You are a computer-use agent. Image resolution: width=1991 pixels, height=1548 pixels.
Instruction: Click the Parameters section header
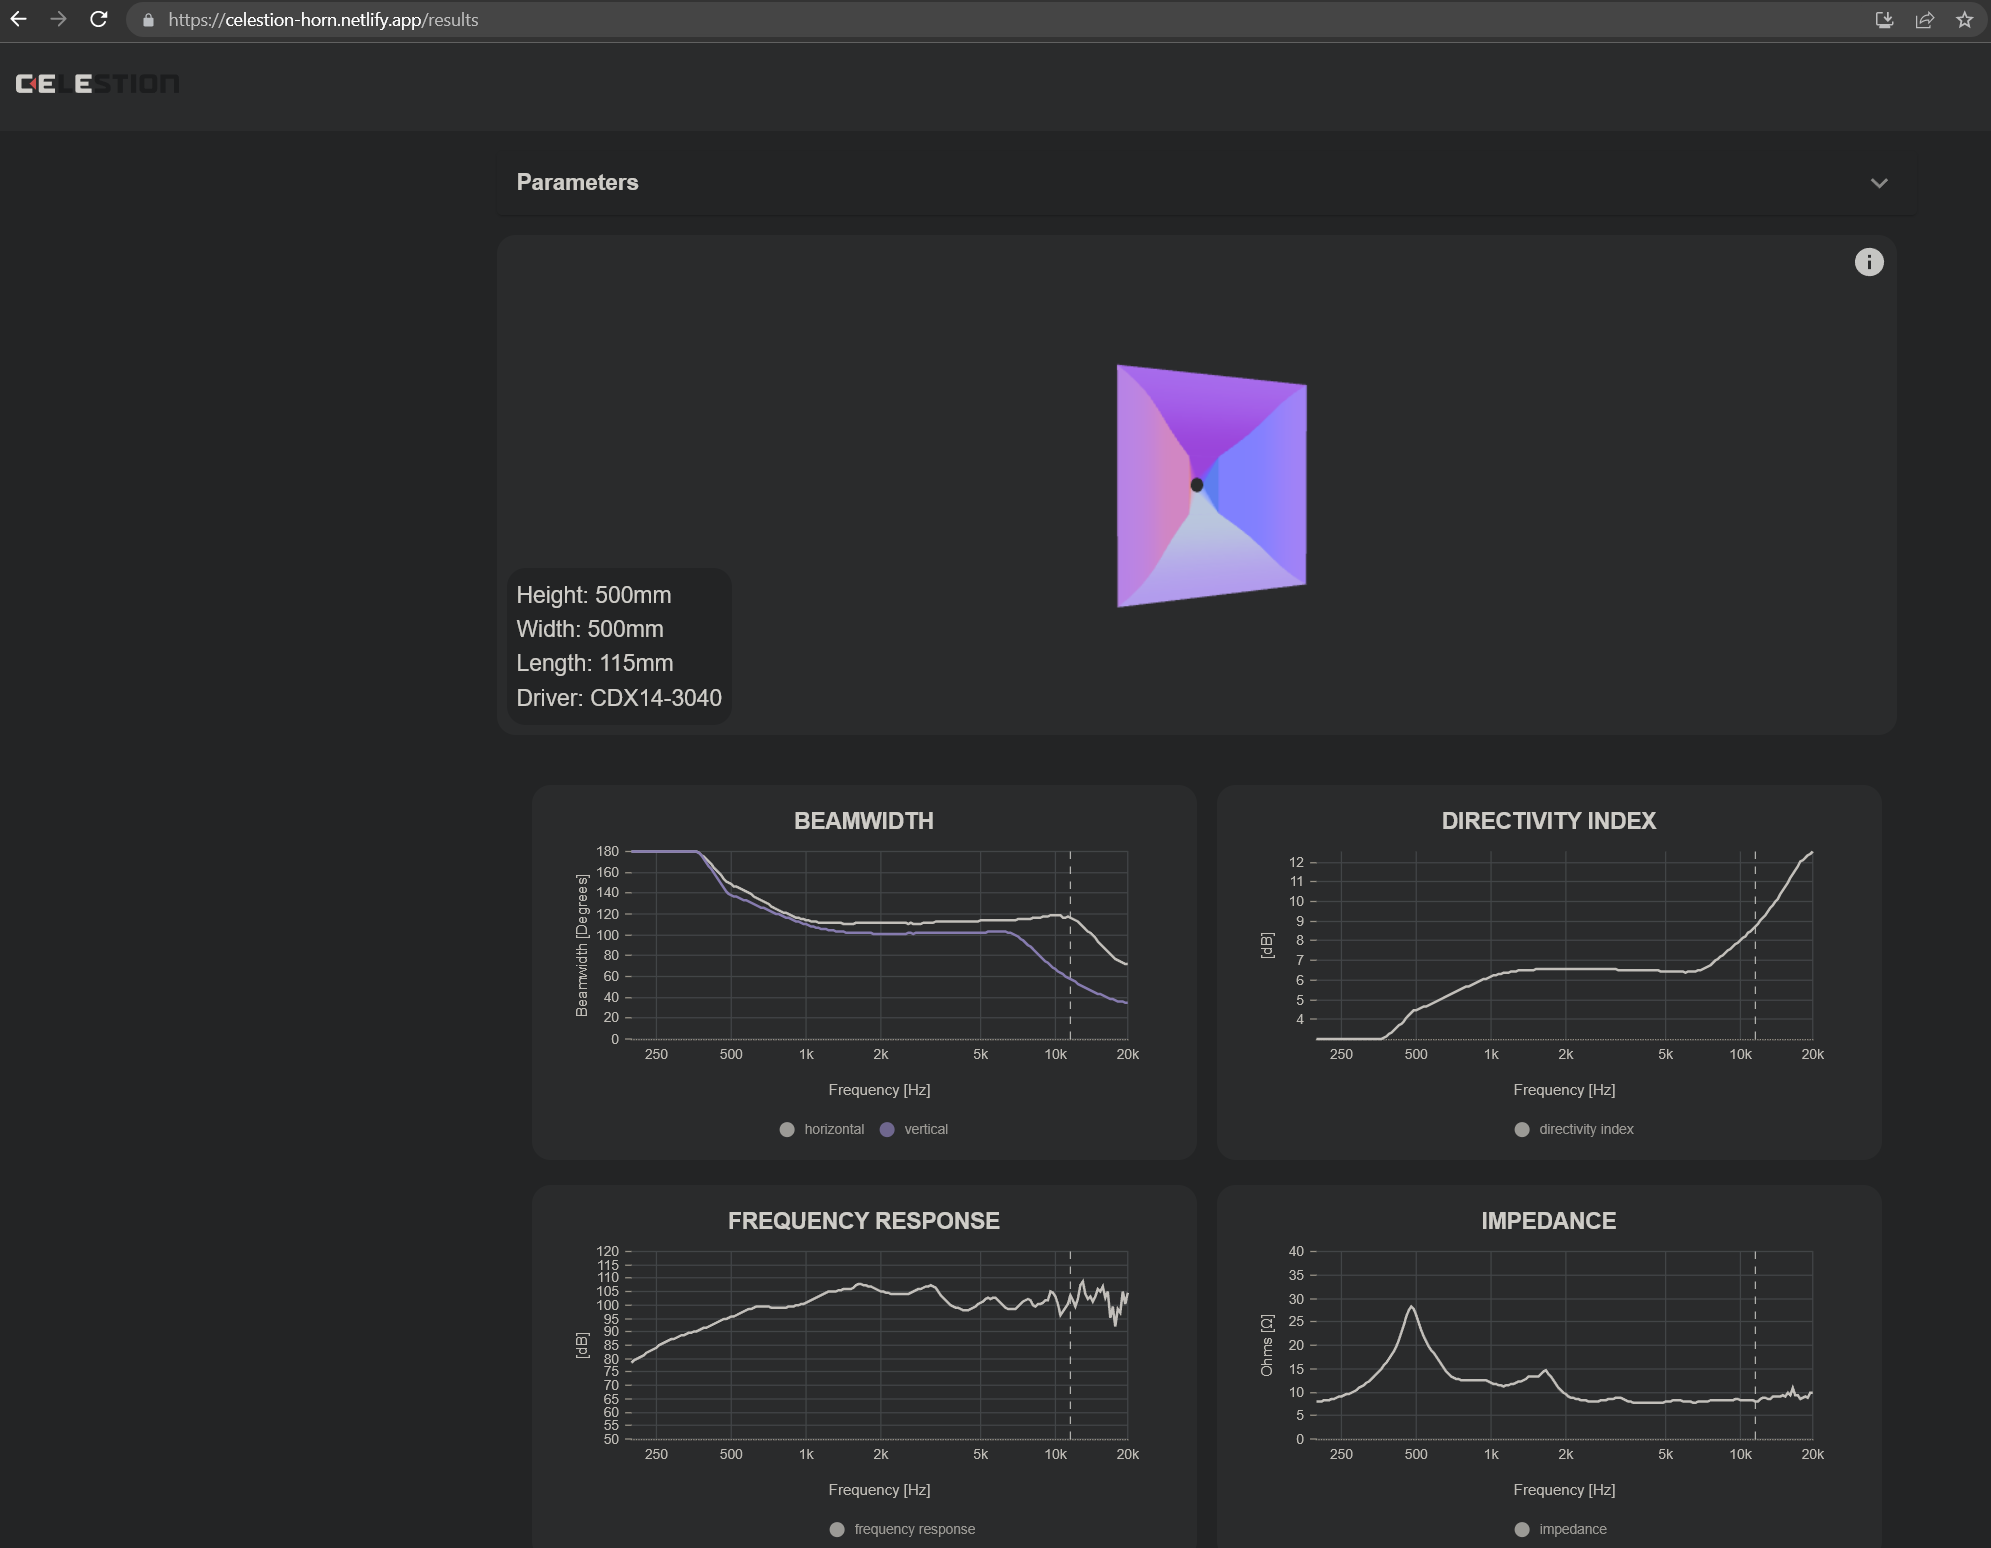coord(1205,183)
